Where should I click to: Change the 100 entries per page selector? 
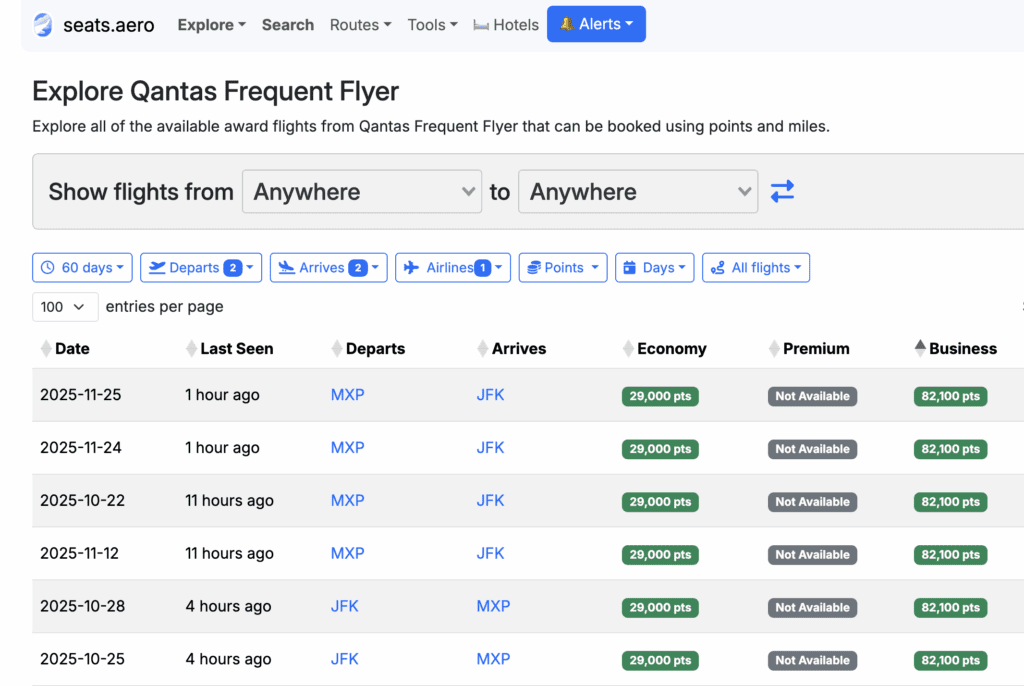click(x=65, y=307)
